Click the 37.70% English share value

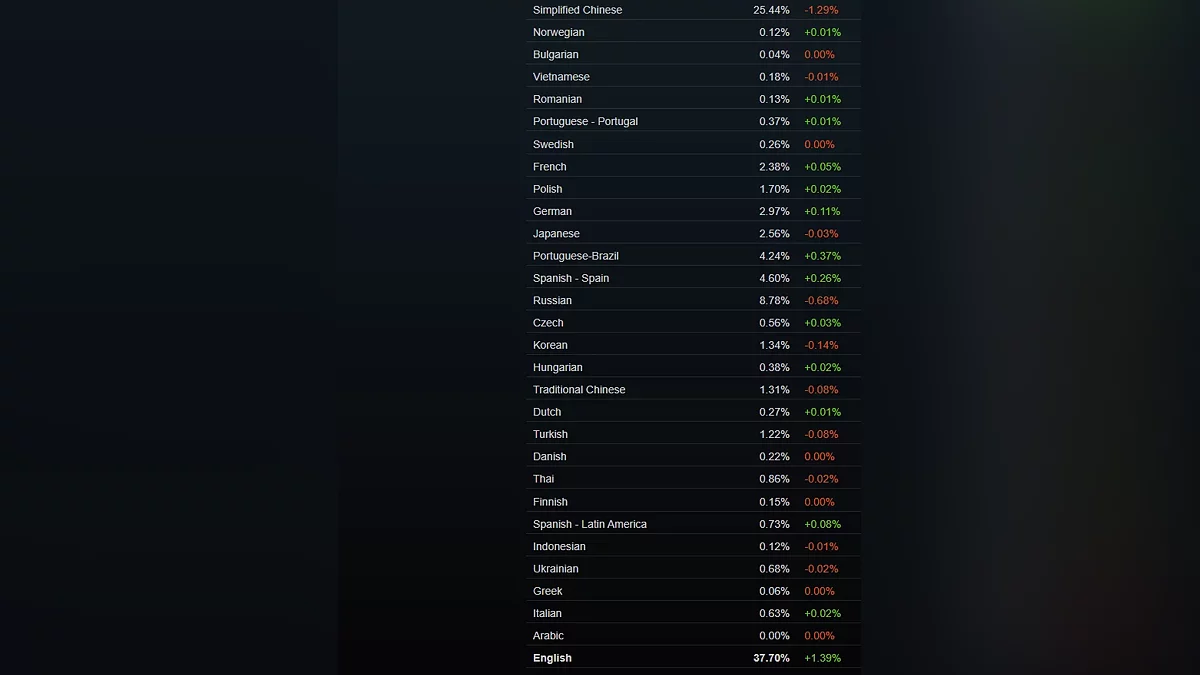(x=771, y=658)
